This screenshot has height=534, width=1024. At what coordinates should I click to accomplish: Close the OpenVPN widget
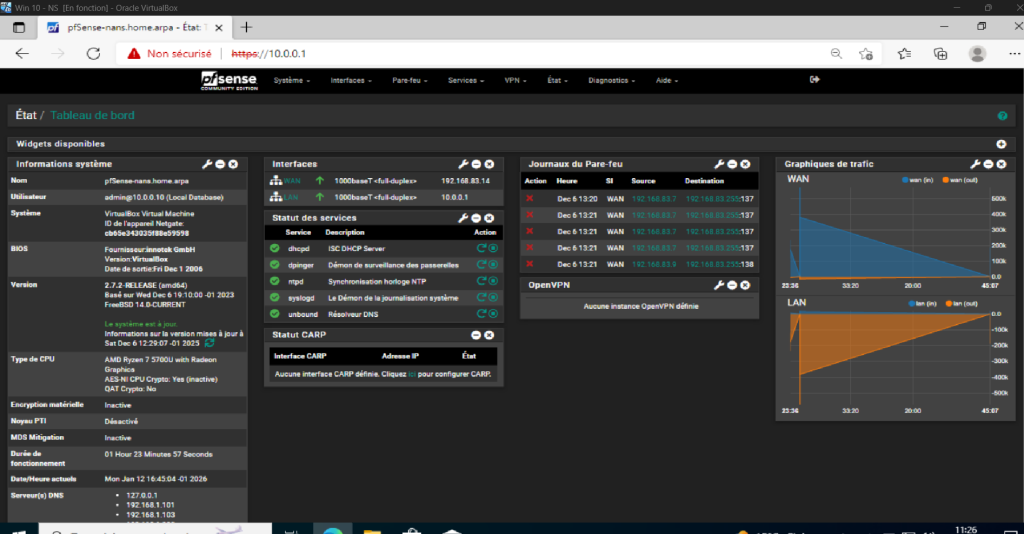(x=745, y=285)
